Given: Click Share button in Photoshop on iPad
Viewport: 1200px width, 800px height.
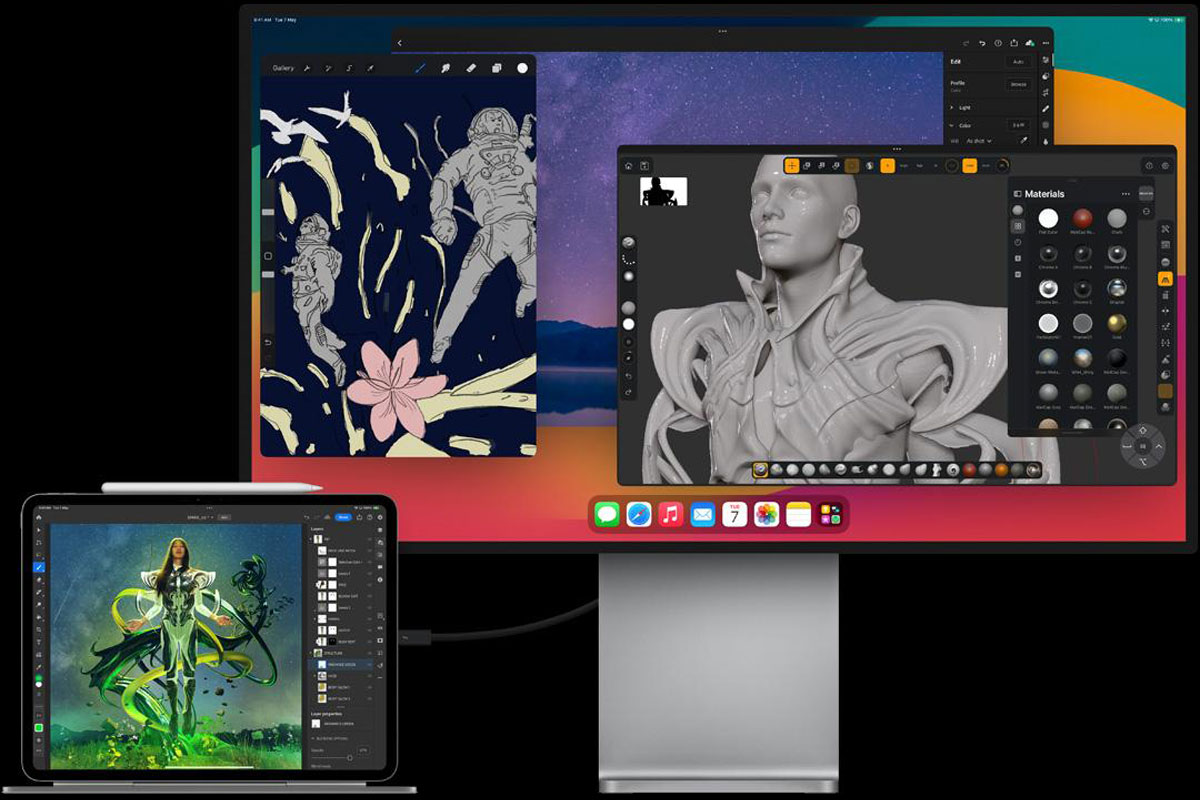Looking at the screenshot, I should click(x=343, y=517).
